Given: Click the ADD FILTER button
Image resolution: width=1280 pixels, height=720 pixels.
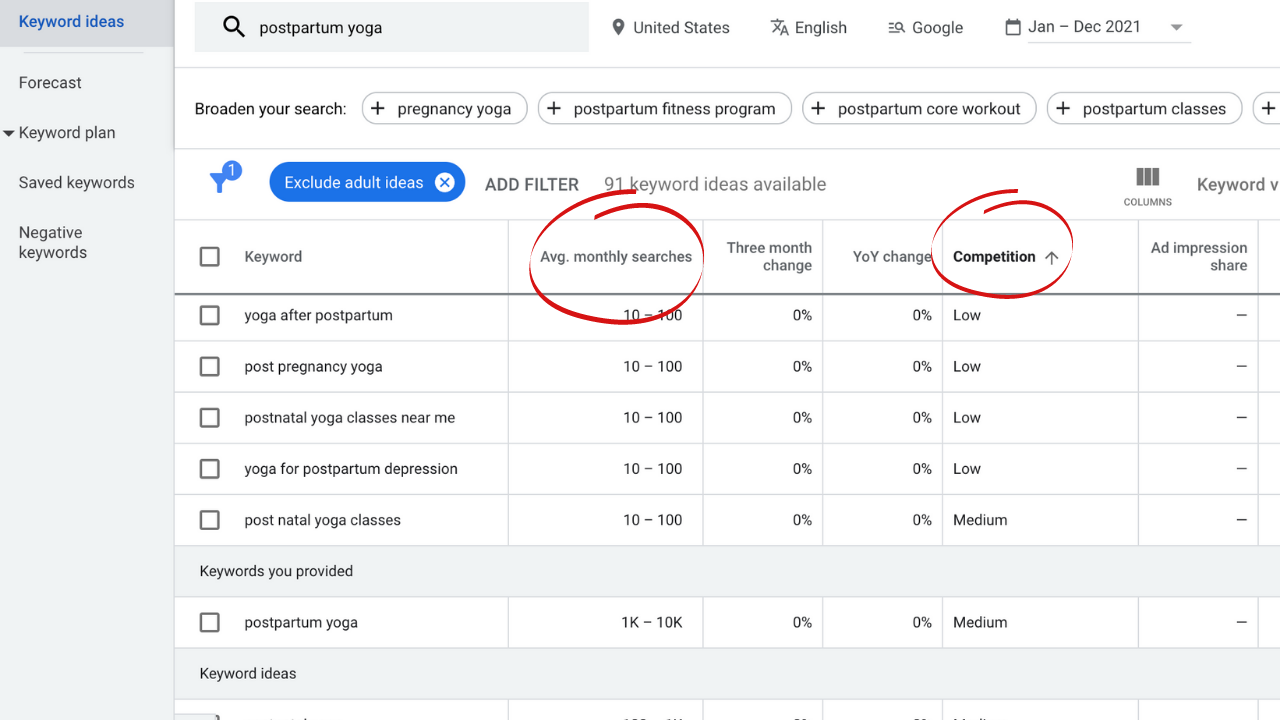Looking at the screenshot, I should coord(532,184).
